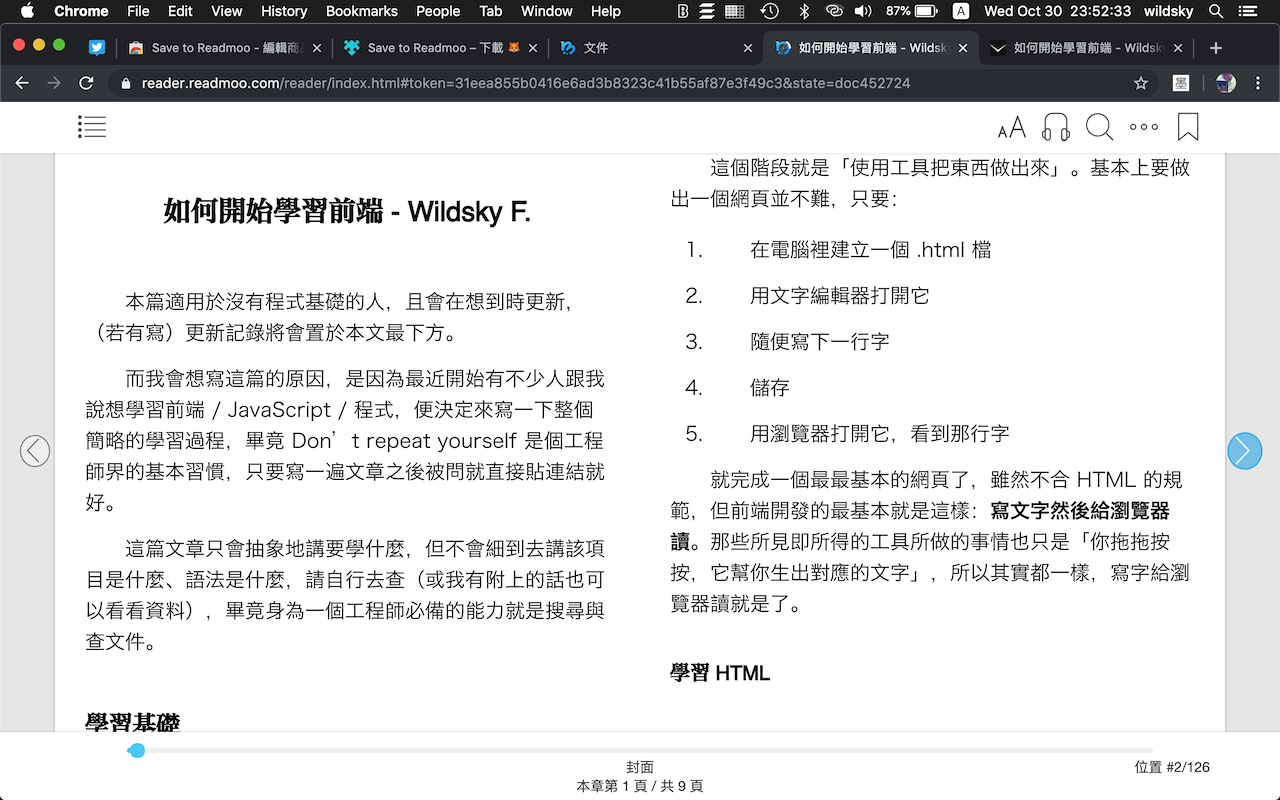Click the battery status icon

click(x=926, y=11)
